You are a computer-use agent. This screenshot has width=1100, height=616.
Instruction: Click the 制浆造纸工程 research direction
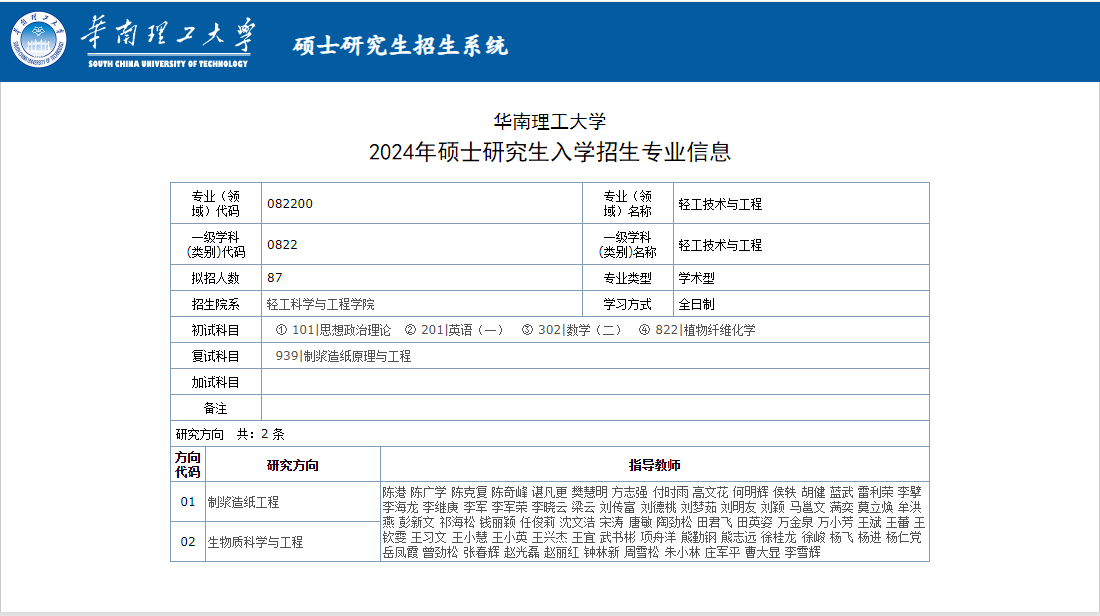tap(243, 502)
